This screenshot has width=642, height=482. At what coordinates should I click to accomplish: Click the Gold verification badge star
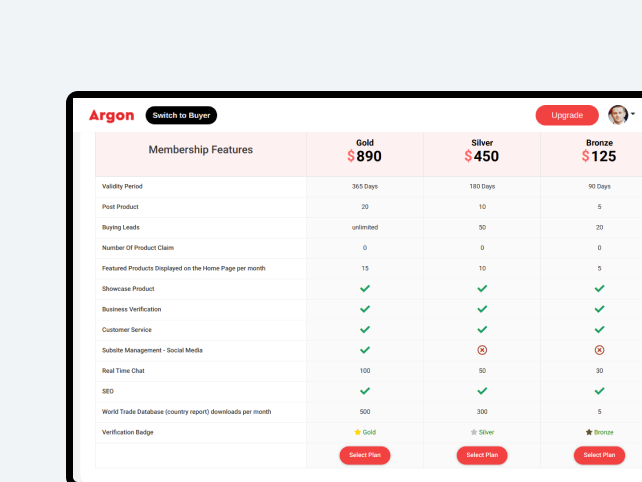tap(357, 432)
